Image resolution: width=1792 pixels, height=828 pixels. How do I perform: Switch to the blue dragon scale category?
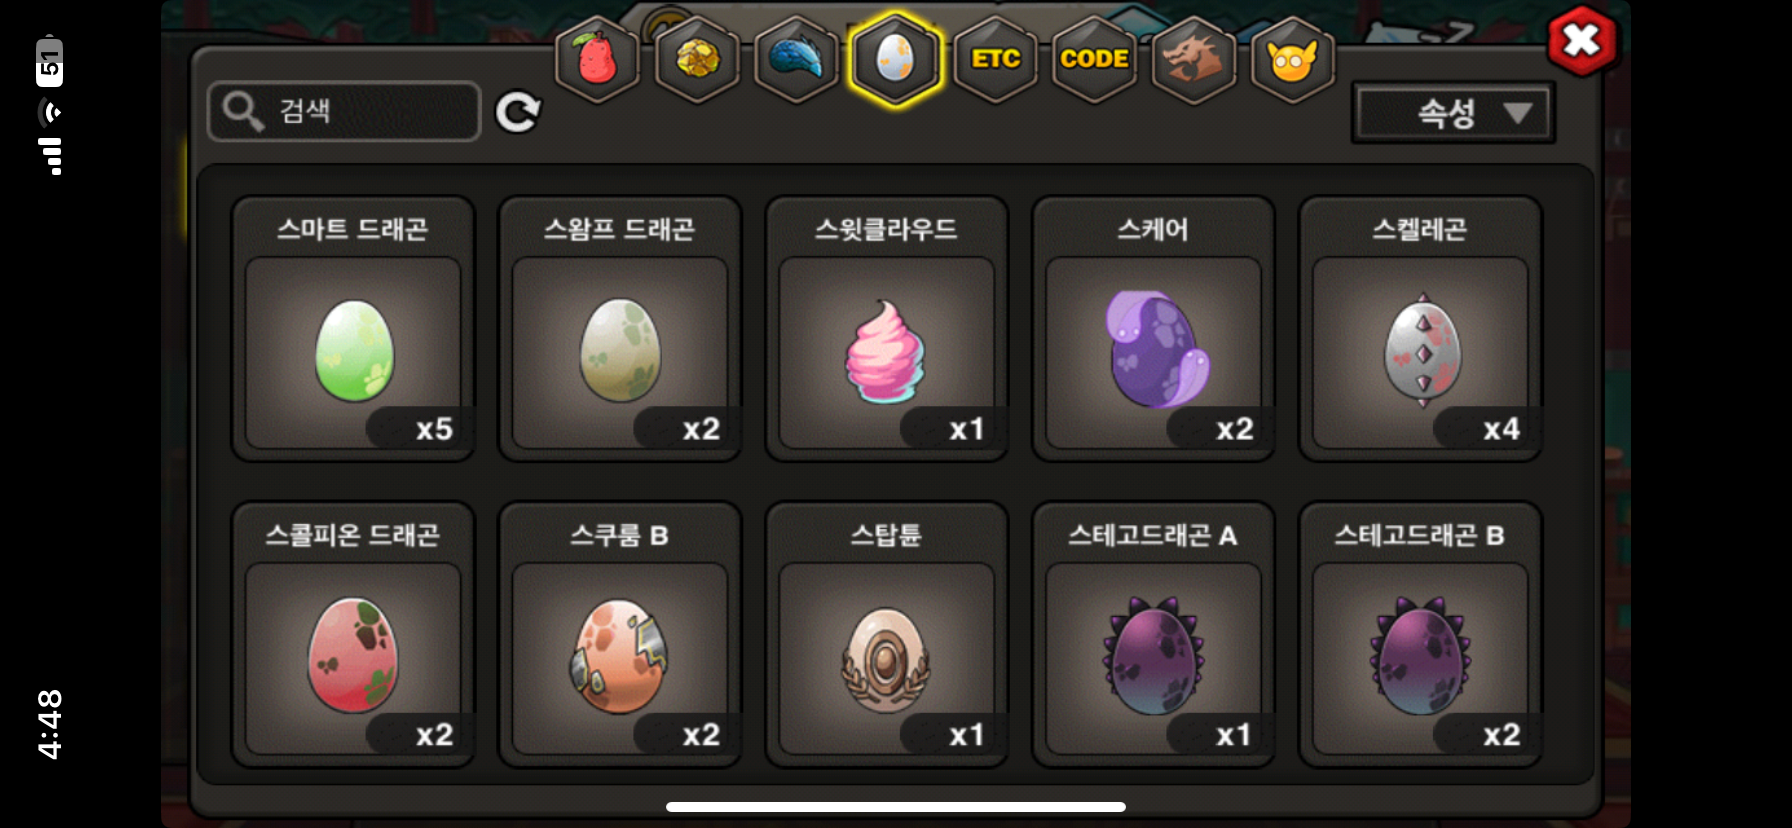coord(796,59)
